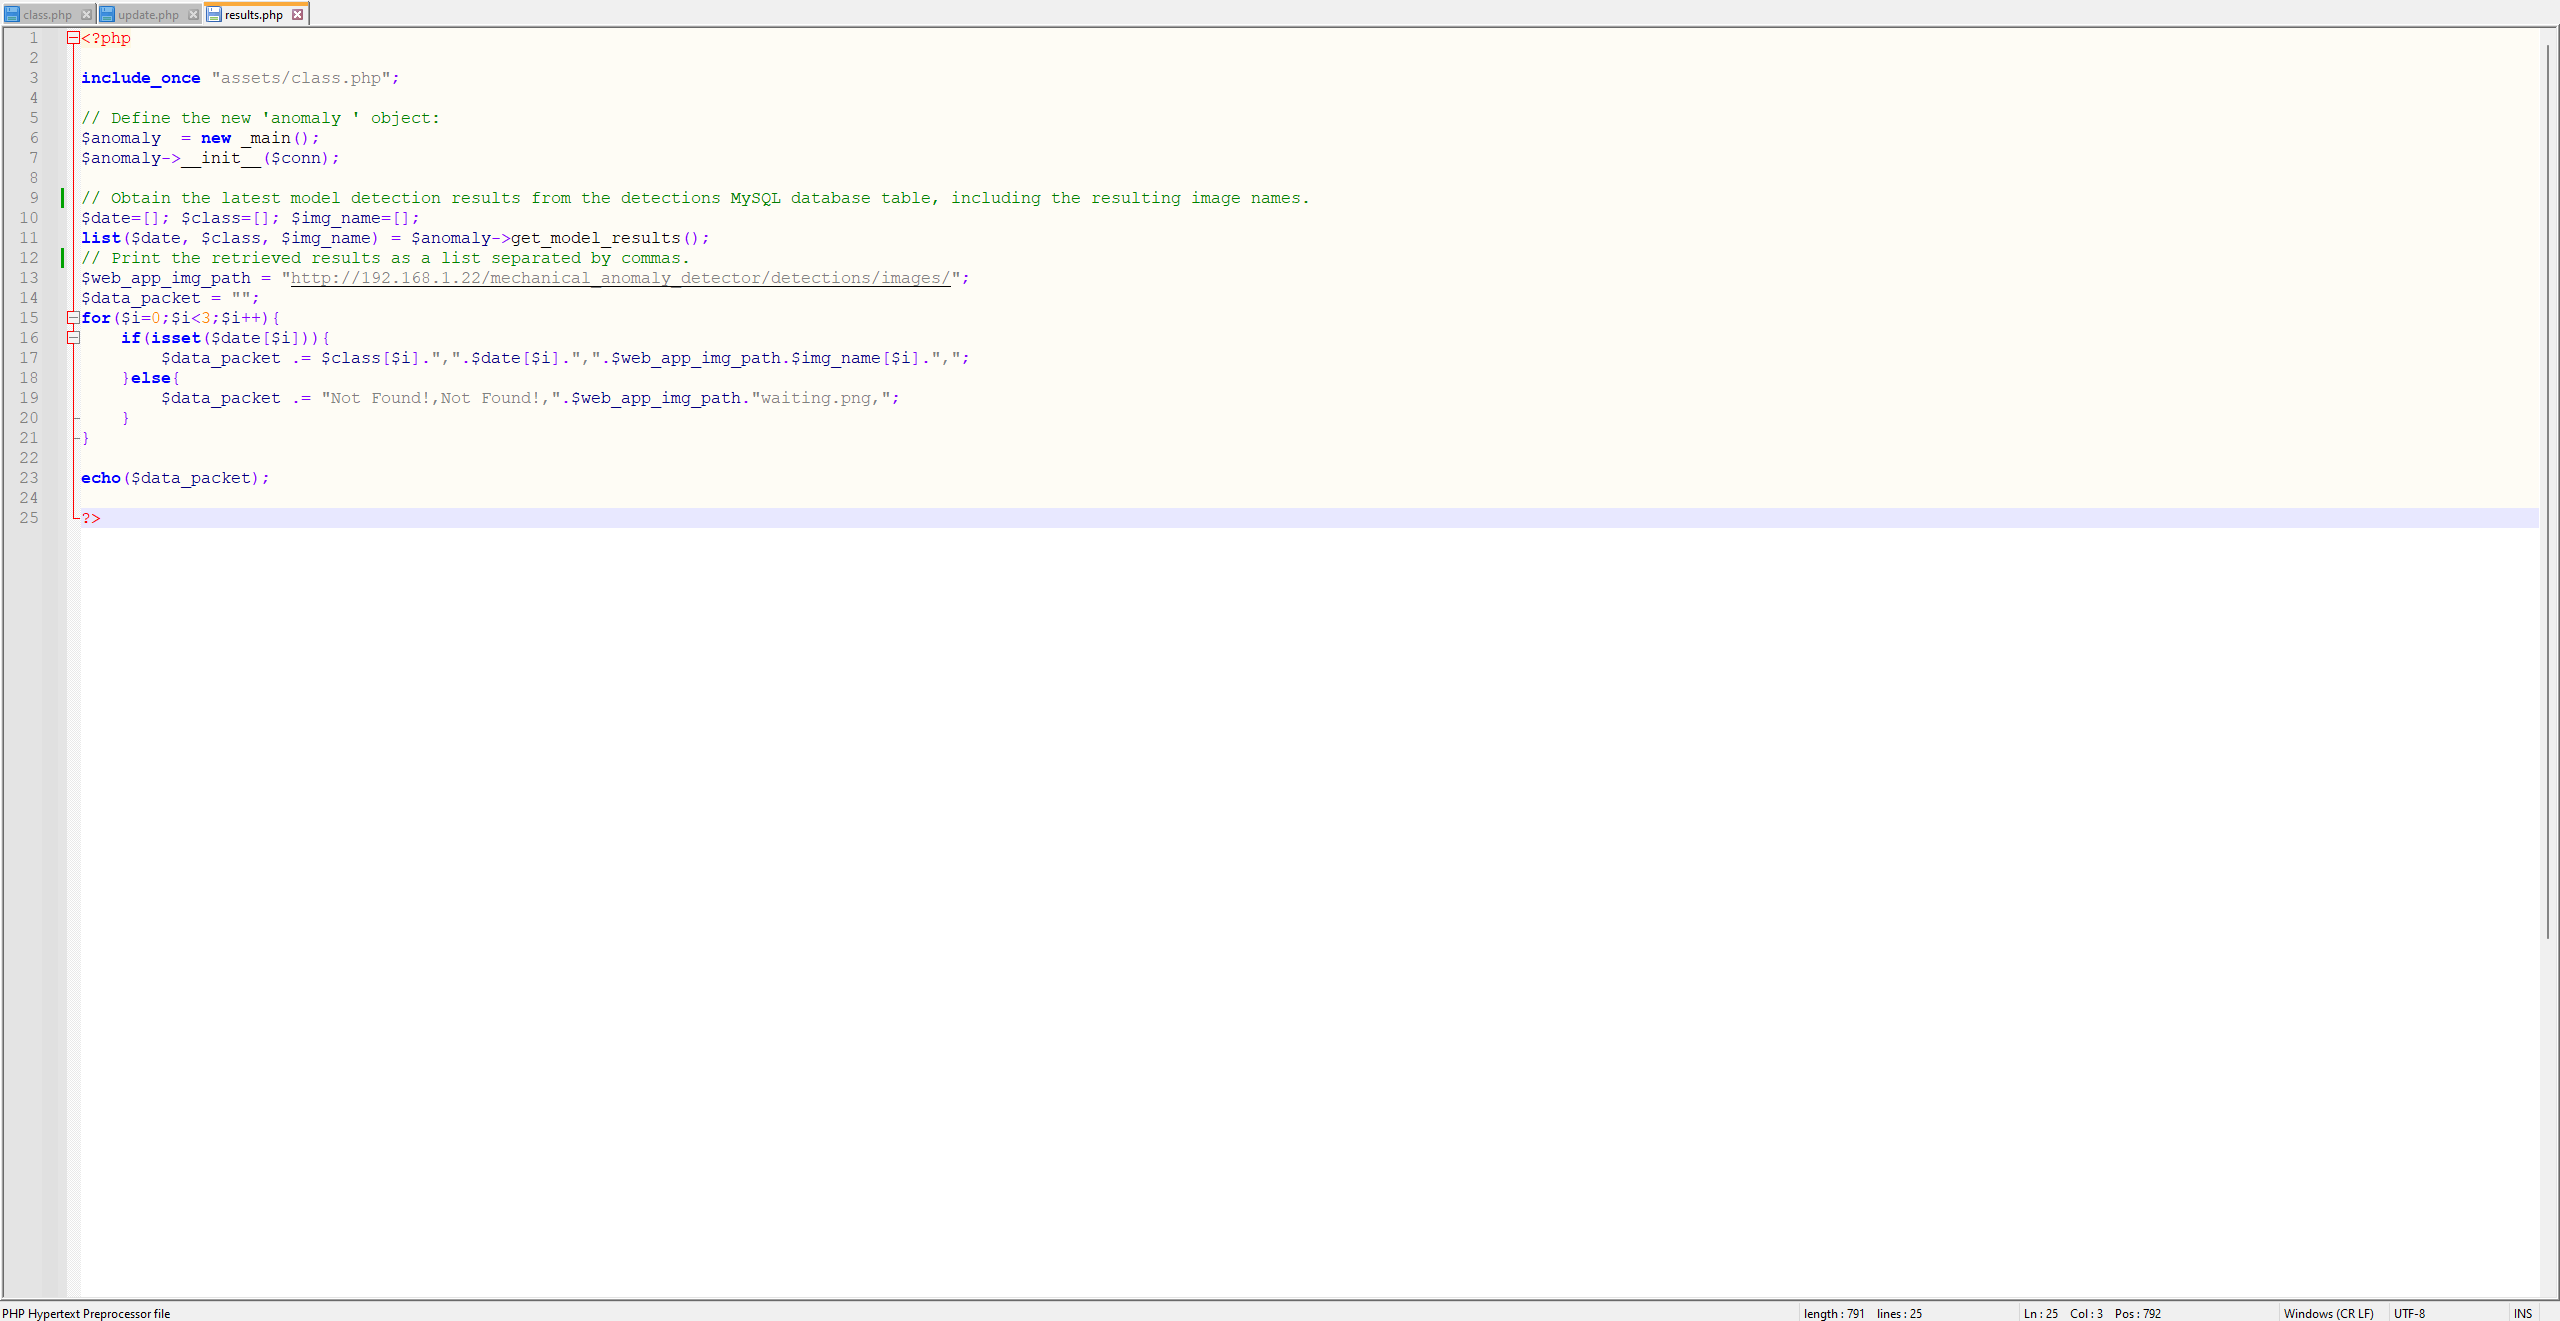Screen dimensions: 2560x1321
Task: Click the "assets/class.php" string
Action: coord(301,78)
